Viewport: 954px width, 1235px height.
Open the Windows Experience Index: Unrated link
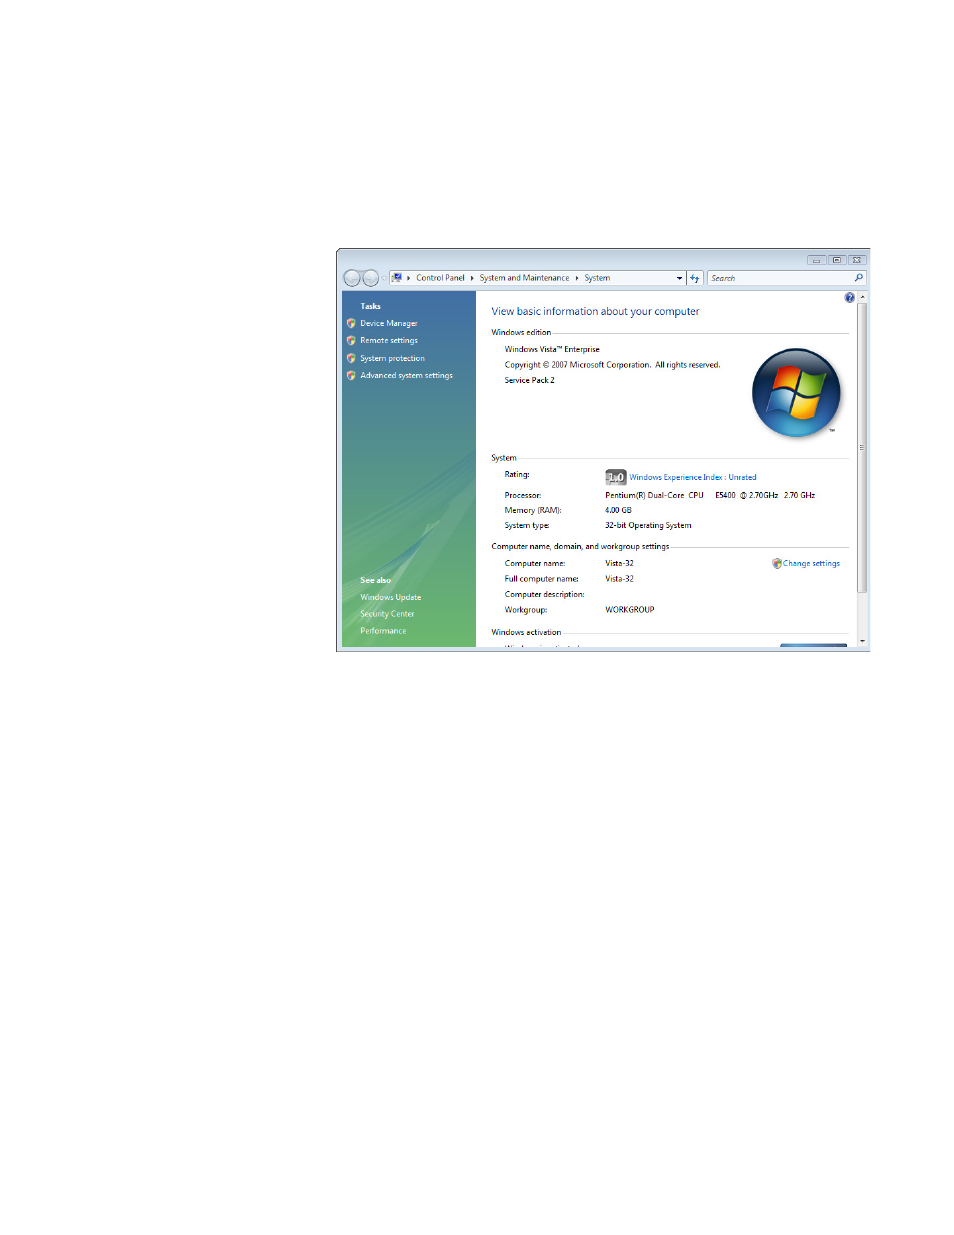click(693, 478)
